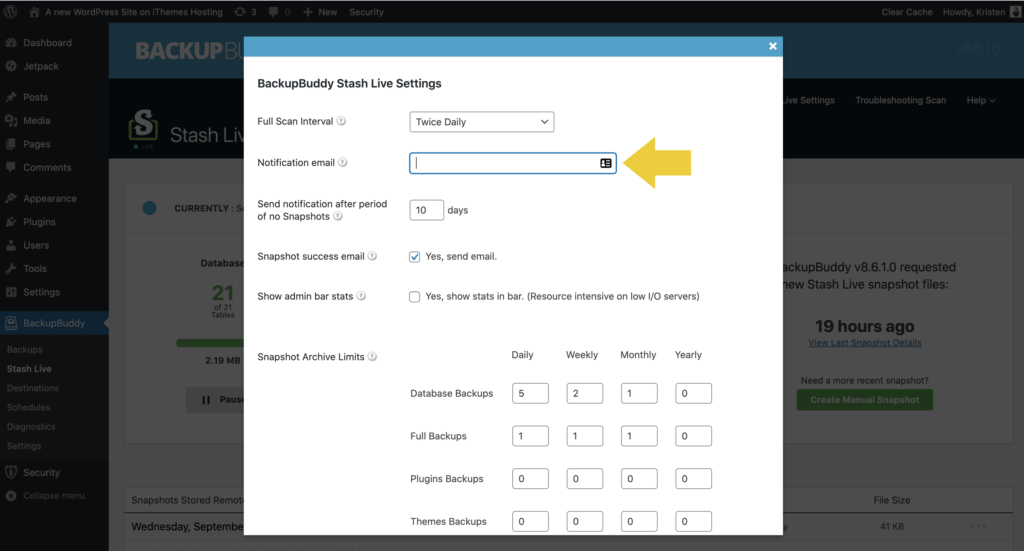Open the Full Scan Interval dropdown
The width and height of the screenshot is (1024, 551).
(x=482, y=121)
